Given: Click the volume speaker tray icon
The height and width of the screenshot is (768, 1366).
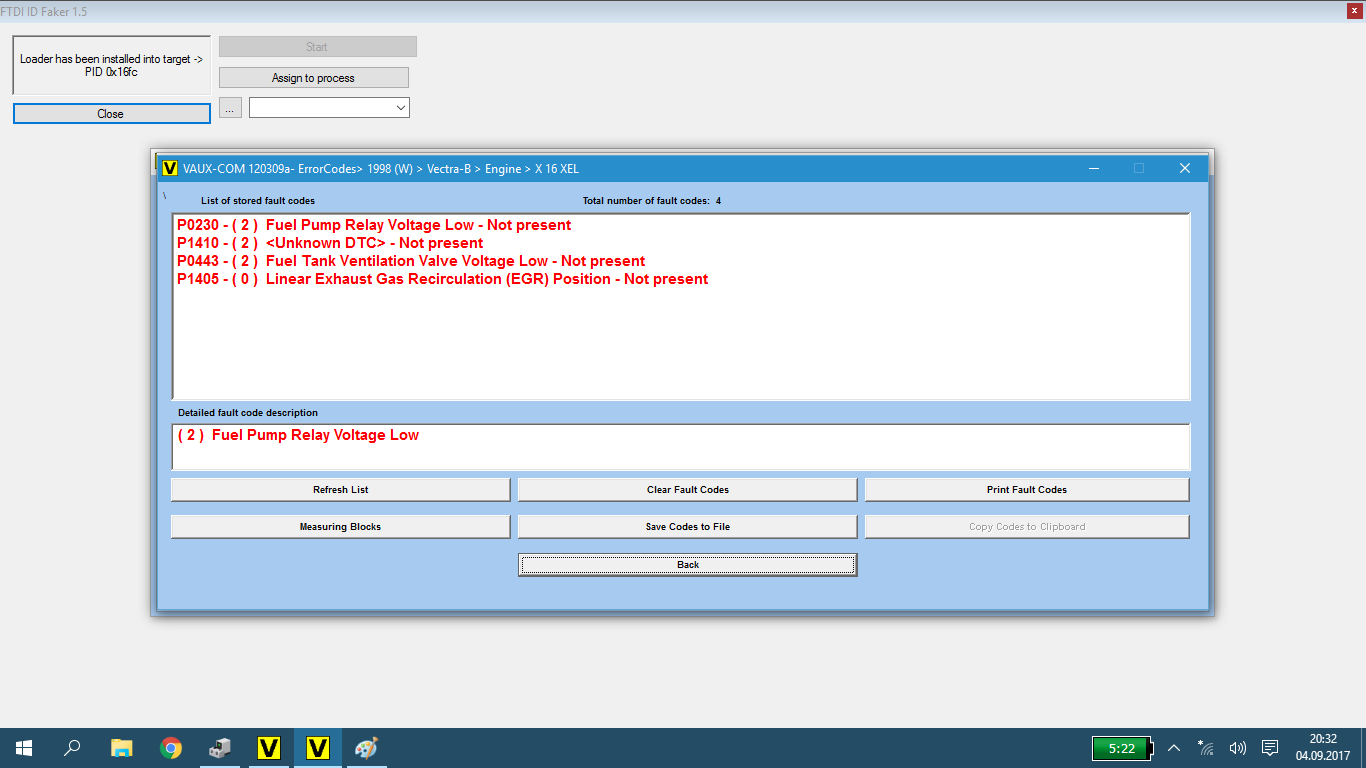Looking at the screenshot, I should coord(1238,748).
